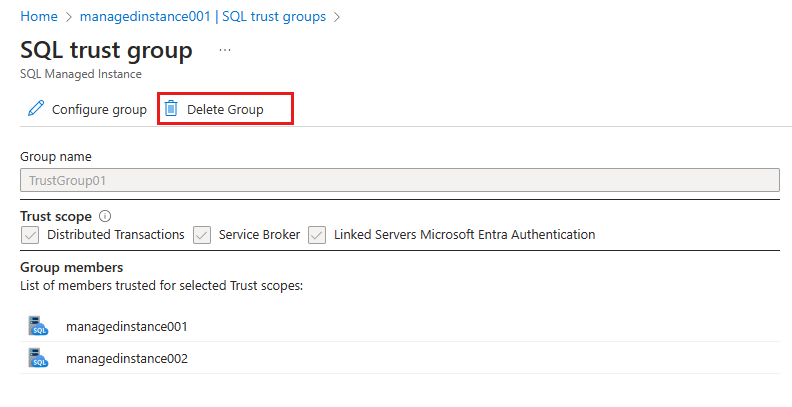Click the Group members heading
This screenshot has width=792, height=407.
72,268
